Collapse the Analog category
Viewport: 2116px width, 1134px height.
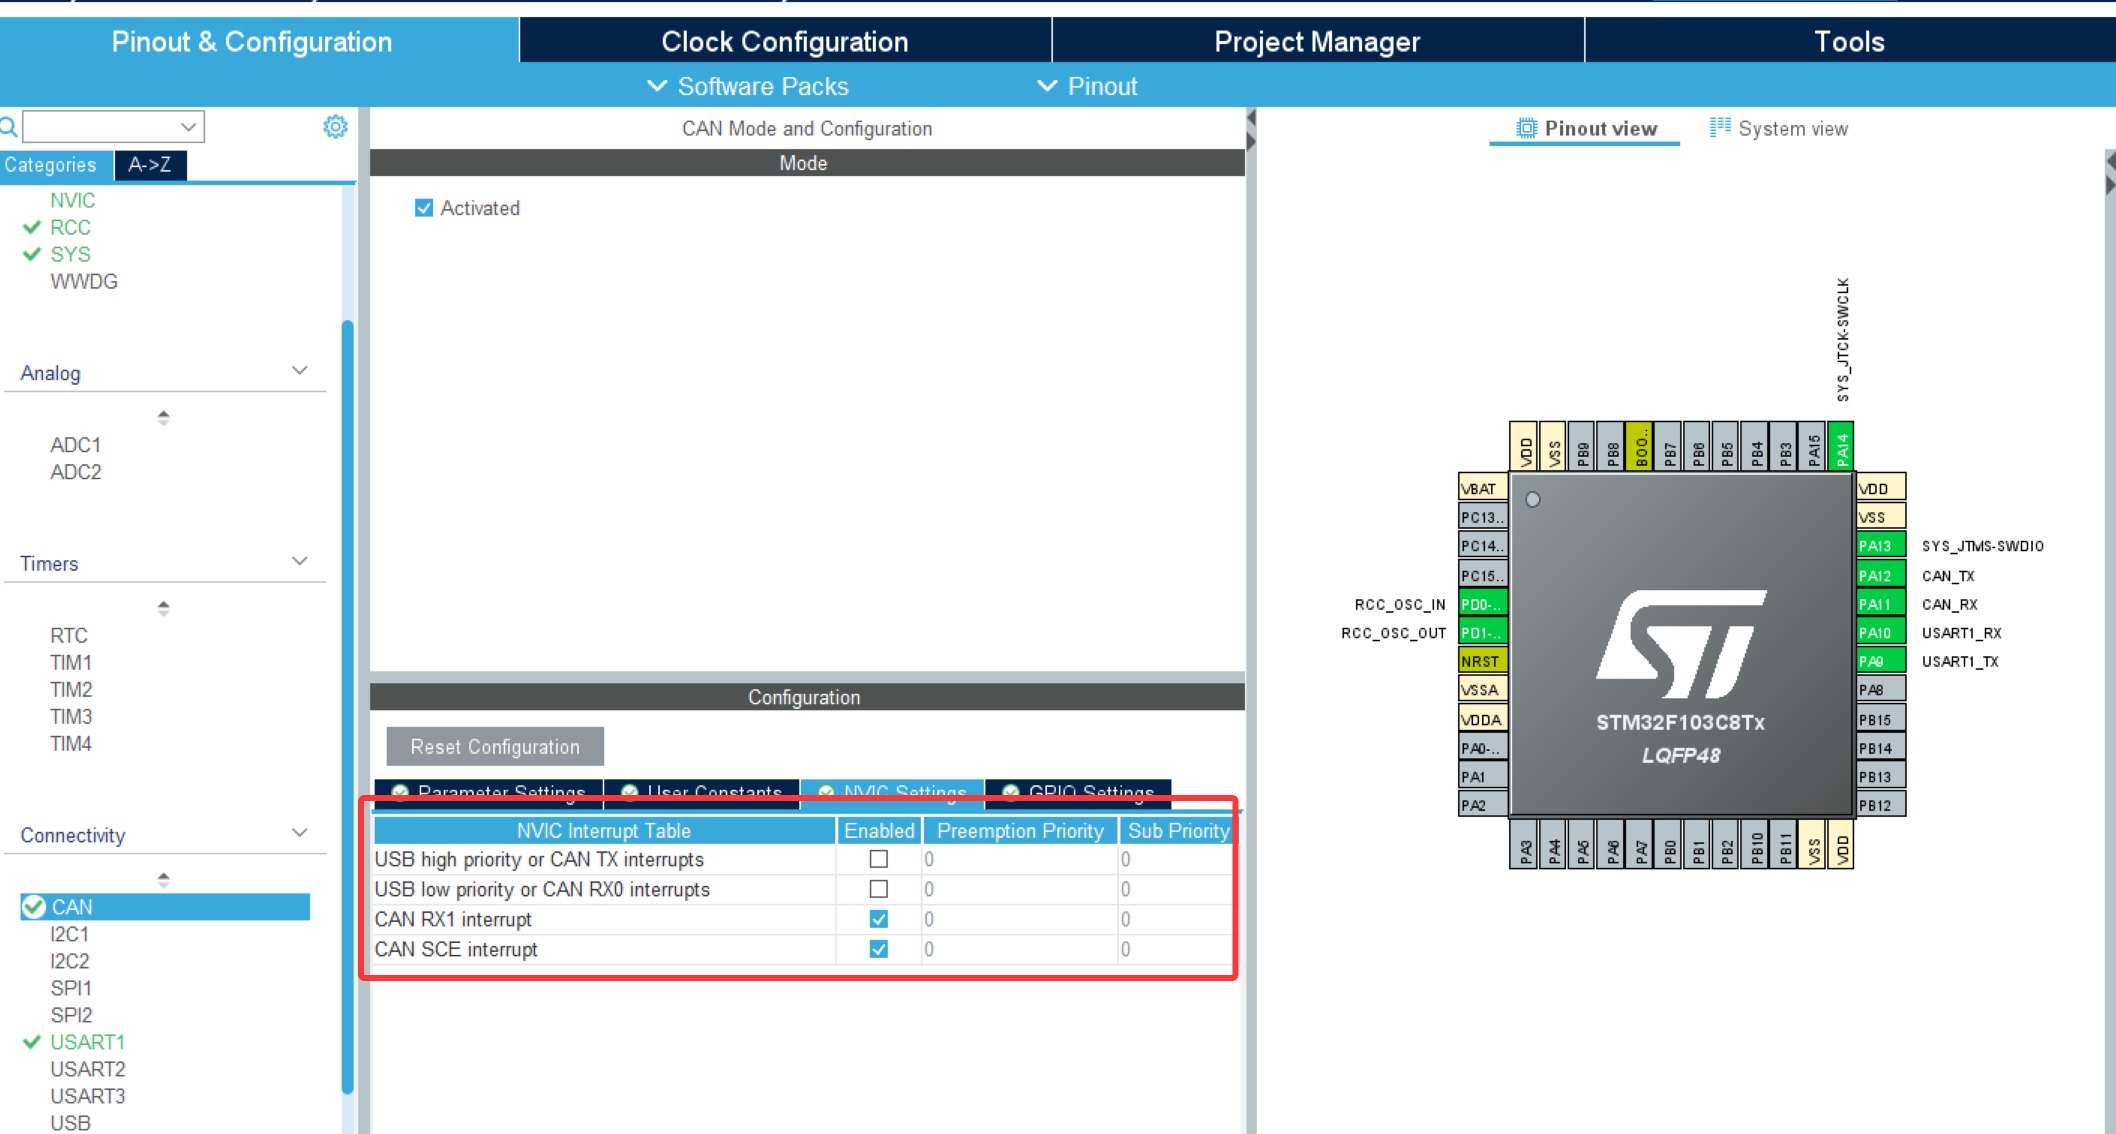299,371
